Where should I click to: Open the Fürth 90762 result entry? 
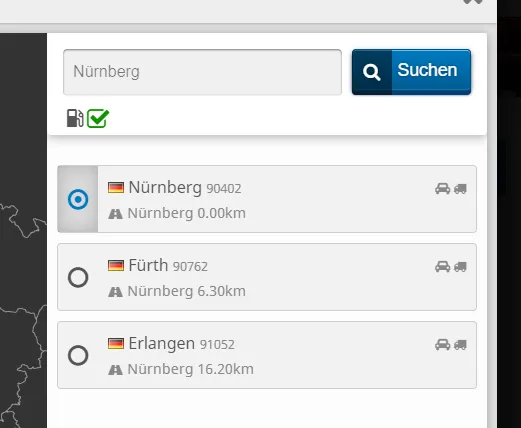[267, 277]
